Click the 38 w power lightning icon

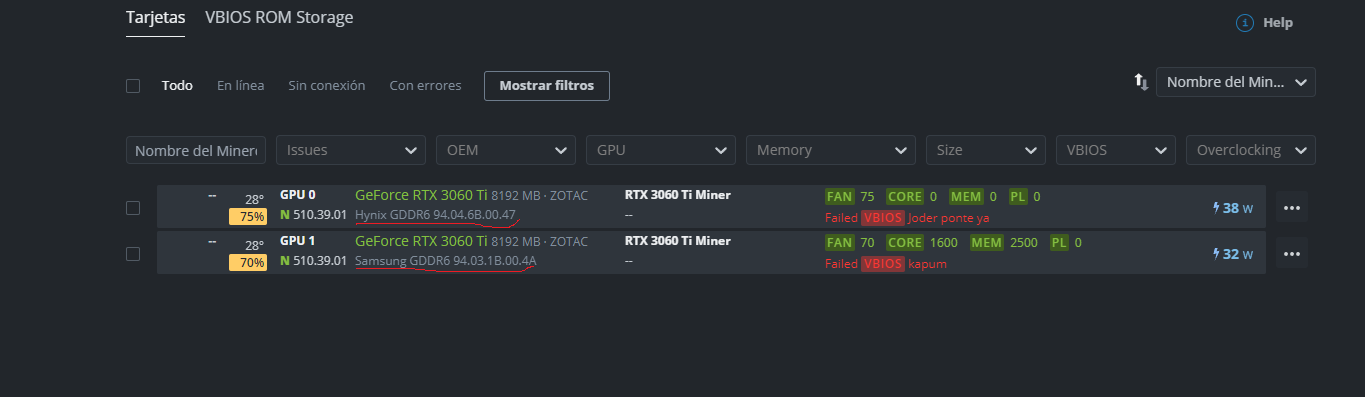pyautogui.click(x=1216, y=208)
